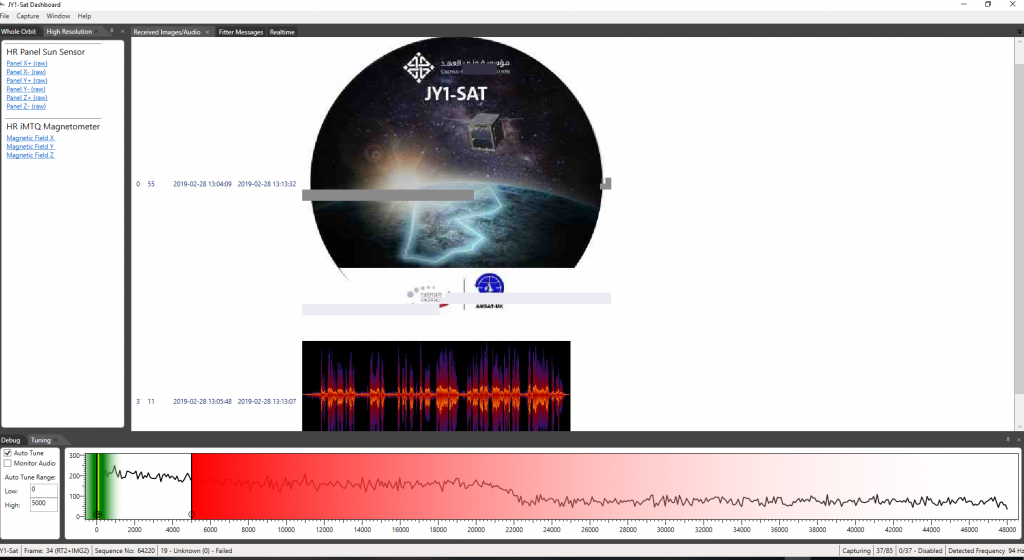Click timestamp 2019-02-28 13:05:48
This screenshot has width=1024, height=560.
(x=202, y=401)
